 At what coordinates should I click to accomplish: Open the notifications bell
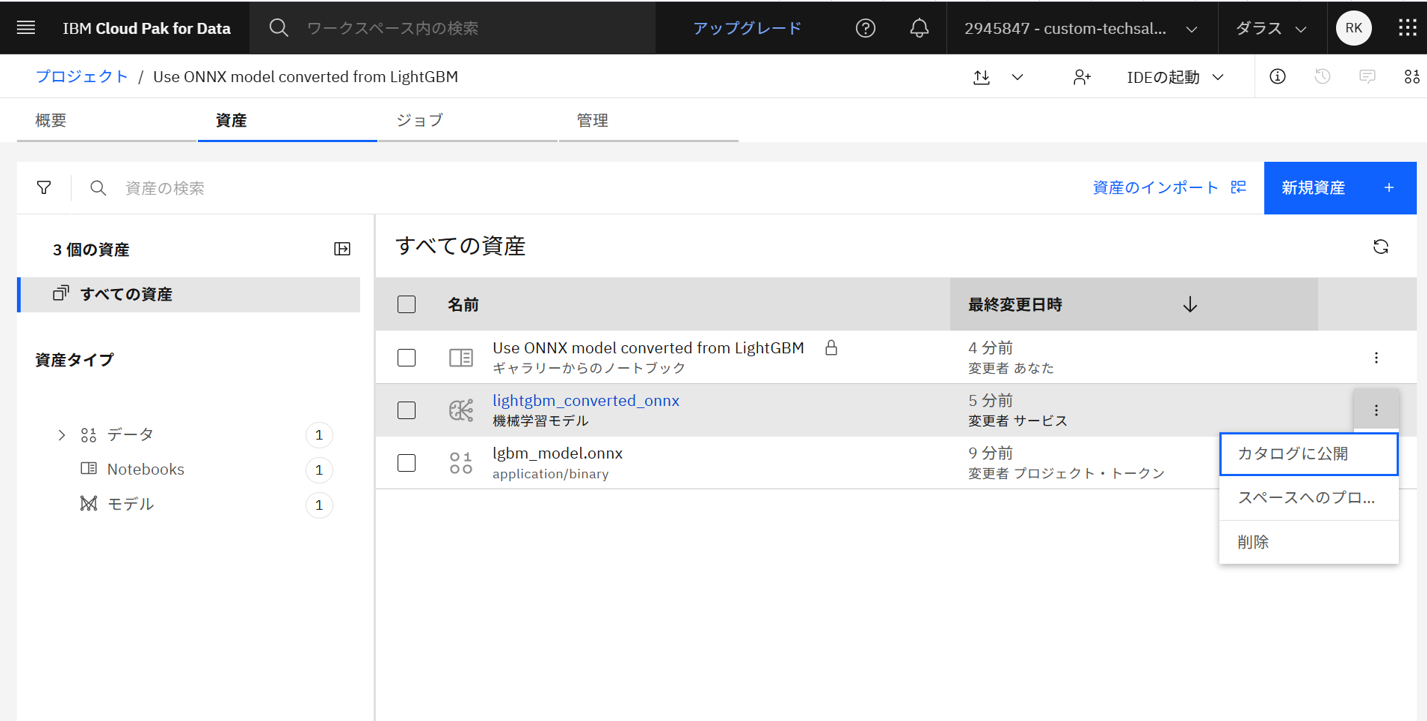pyautogui.click(x=919, y=27)
